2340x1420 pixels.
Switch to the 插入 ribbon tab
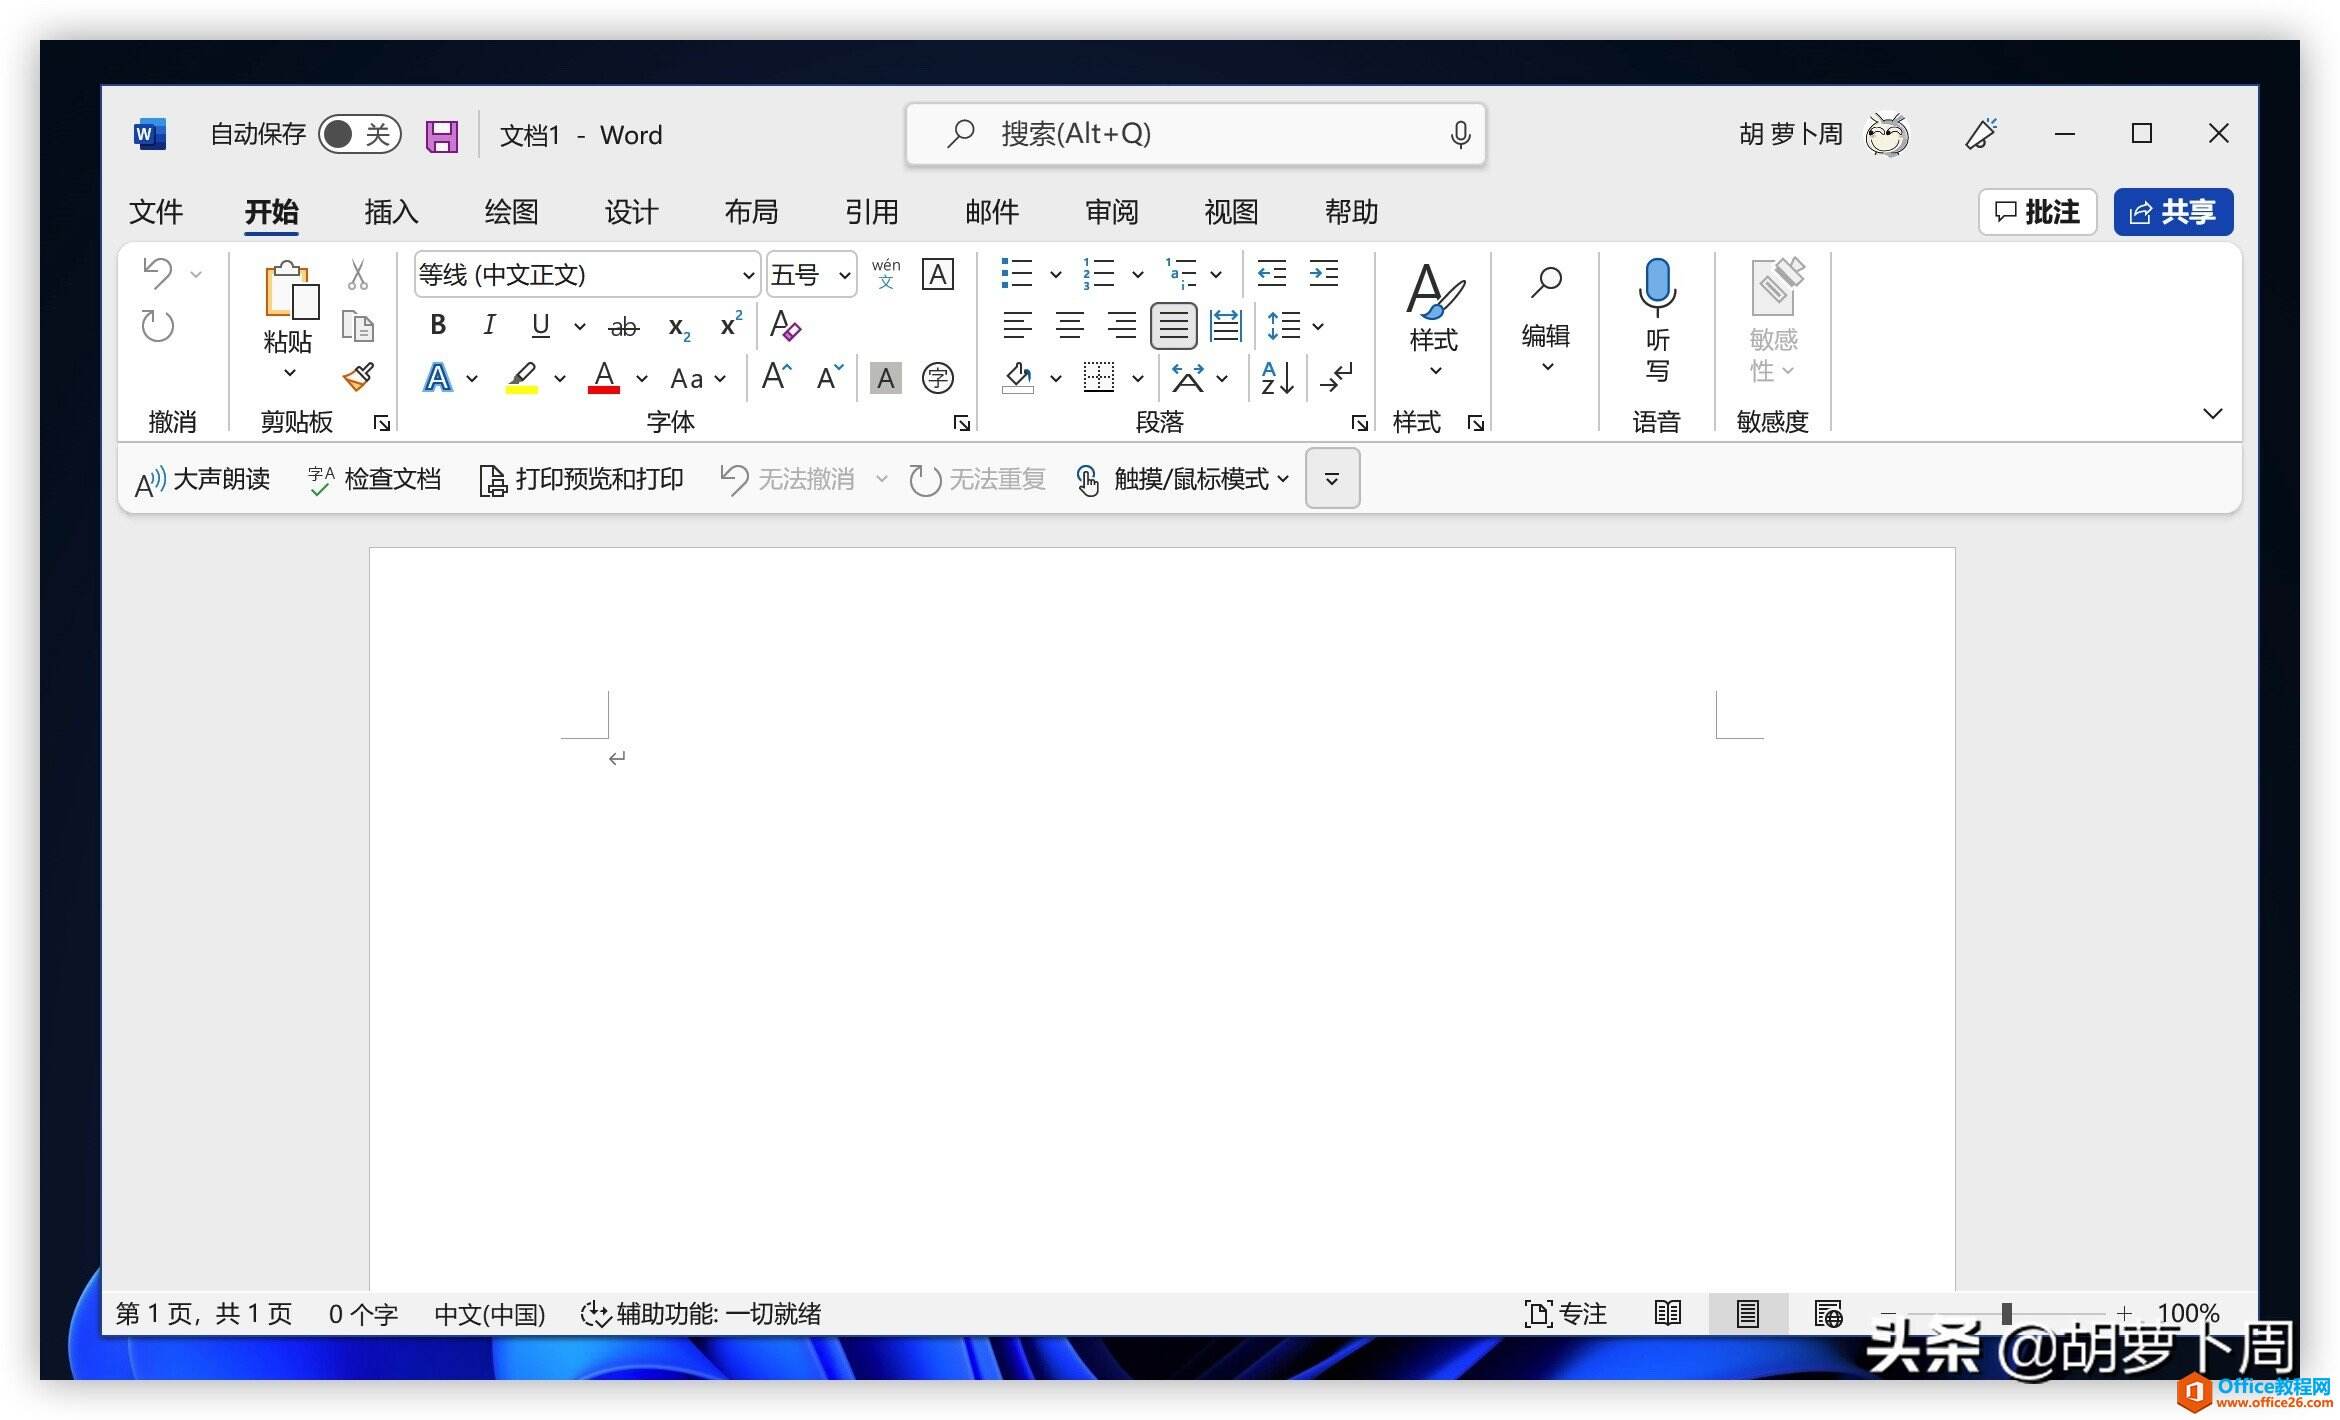point(391,212)
